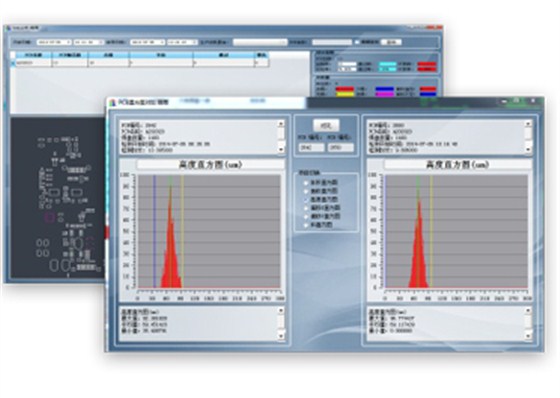Click the down arrow in the right statistics box
This screenshot has width=560, height=398.
tap(528, 335)
